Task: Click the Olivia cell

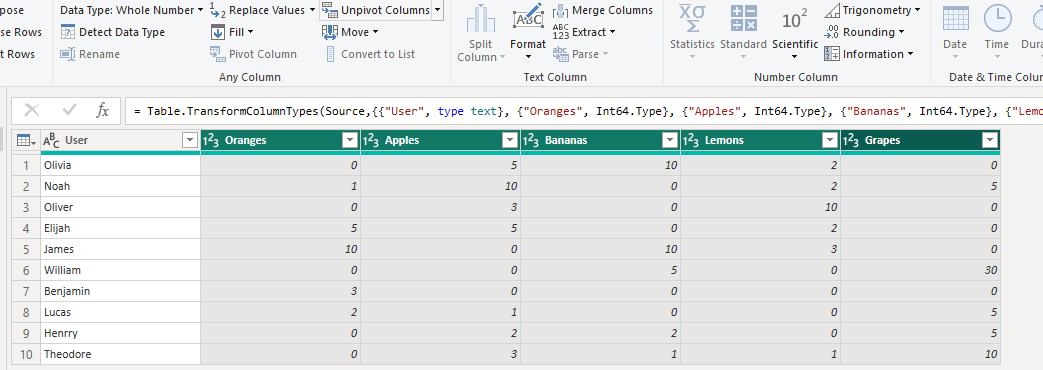Action: [x=120, y=165]
